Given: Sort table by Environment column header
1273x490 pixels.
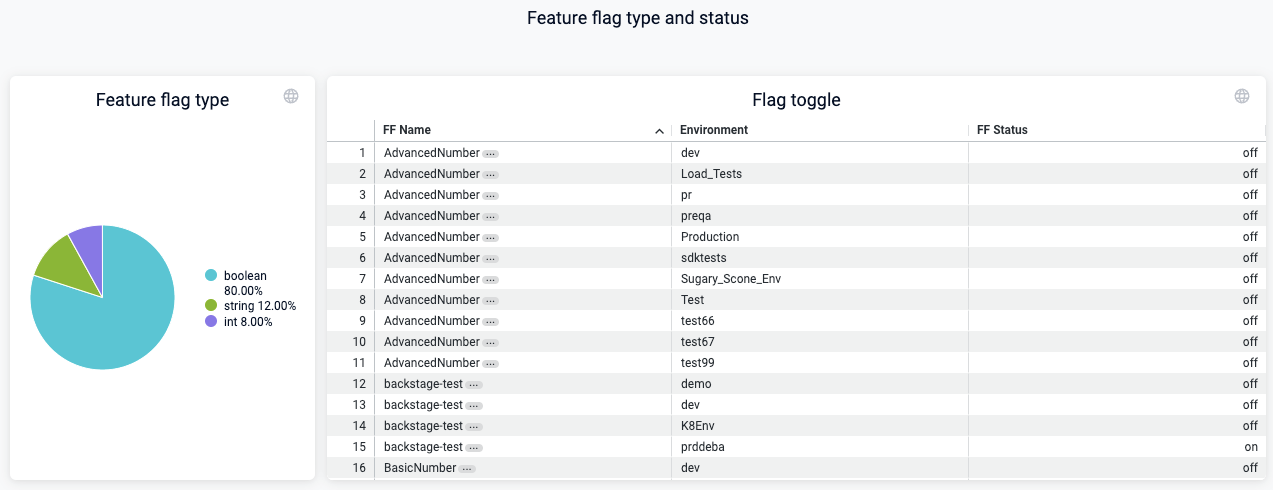Looking at the screenshot, I should click(x=714, y=130).
